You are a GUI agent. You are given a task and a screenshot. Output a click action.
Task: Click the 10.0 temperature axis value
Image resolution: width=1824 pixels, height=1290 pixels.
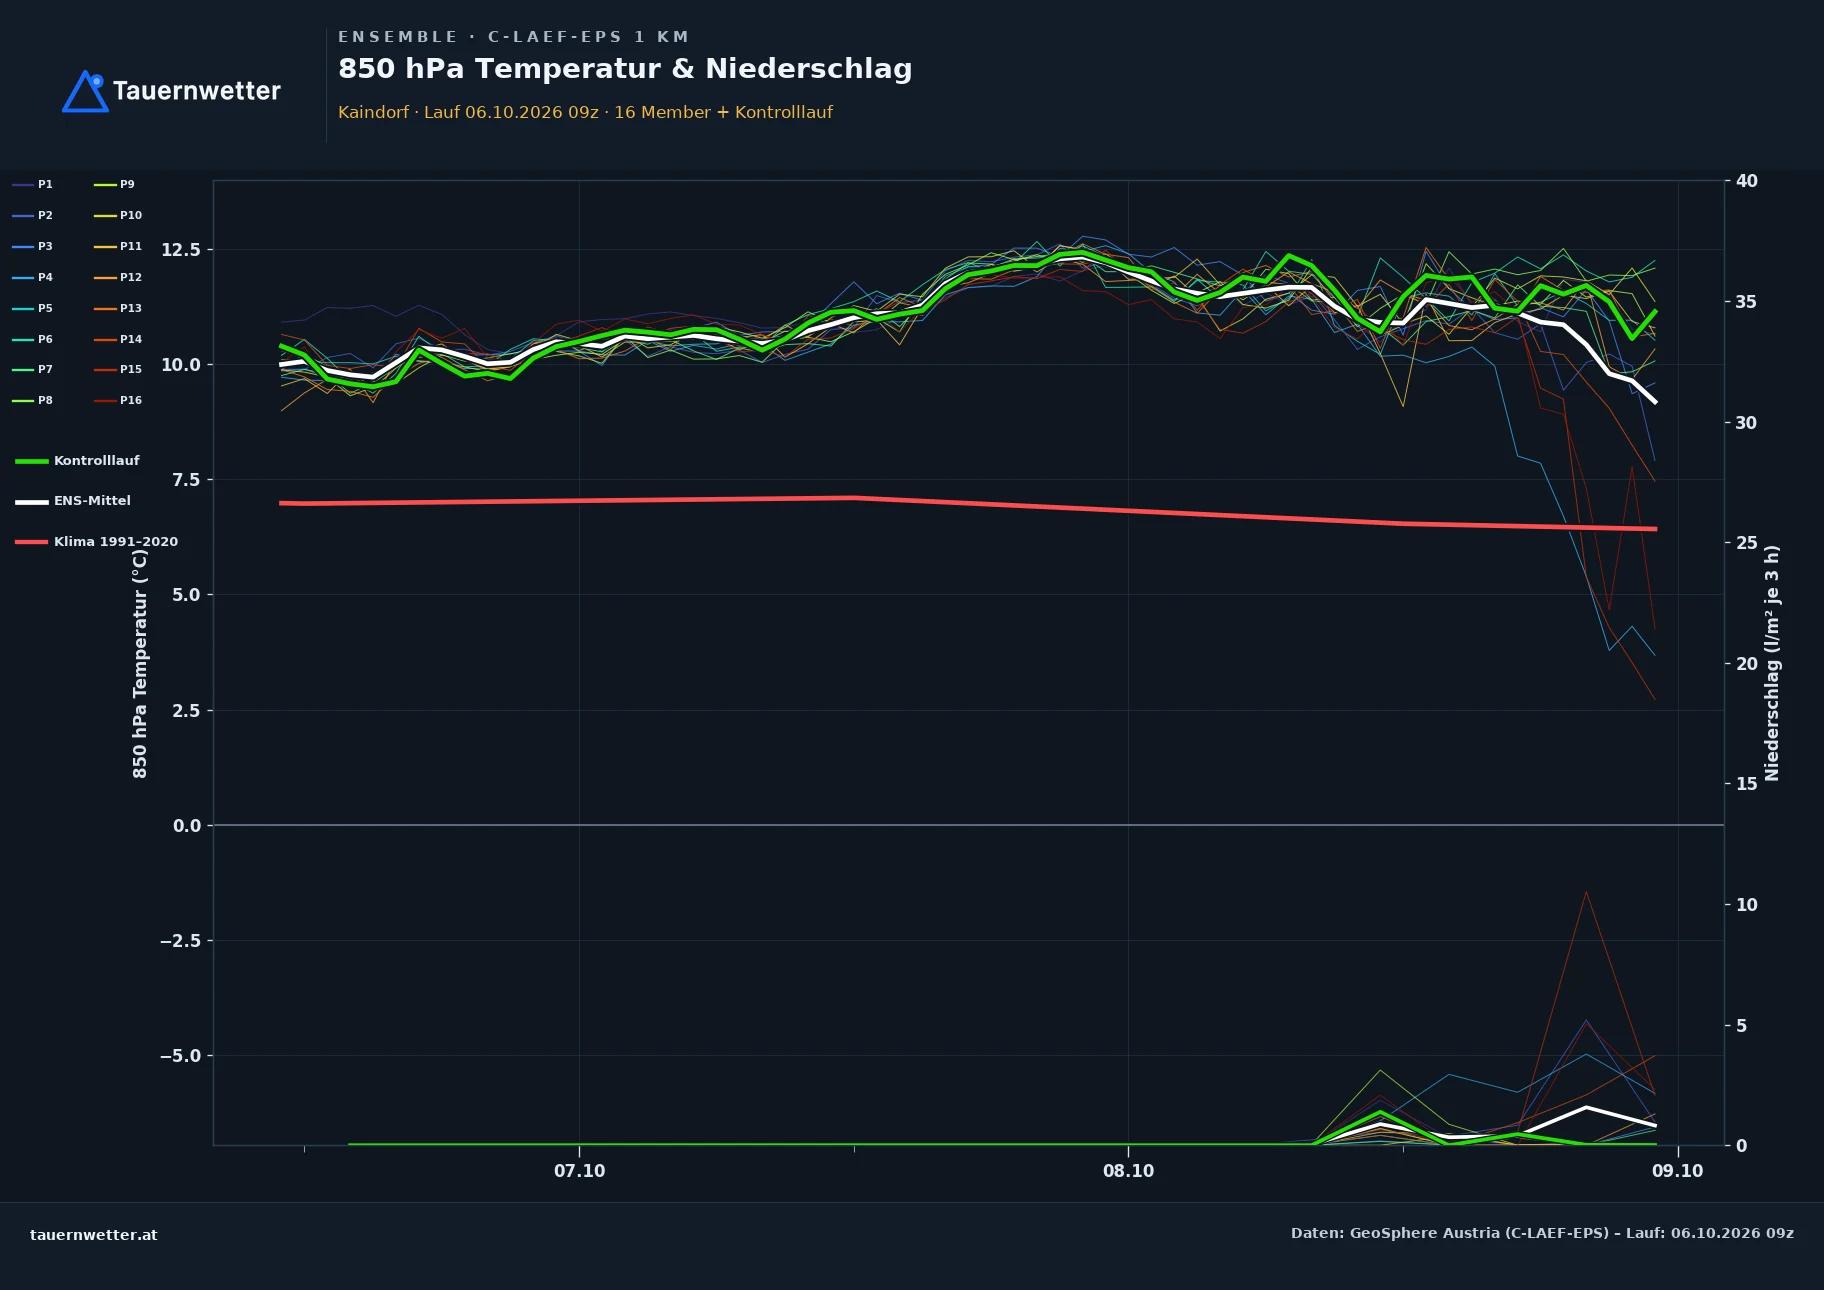[x=181, y=365]
